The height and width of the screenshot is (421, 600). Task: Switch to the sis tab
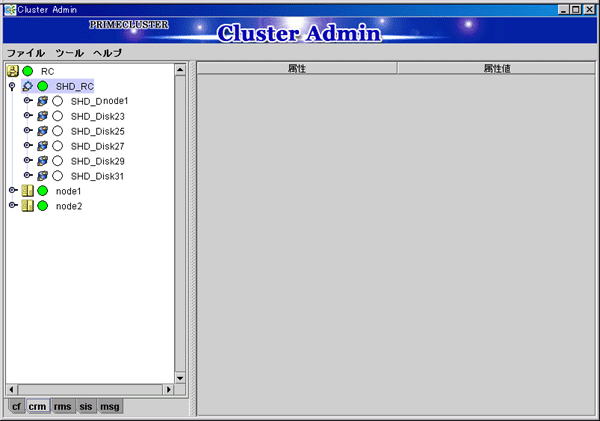86,406
